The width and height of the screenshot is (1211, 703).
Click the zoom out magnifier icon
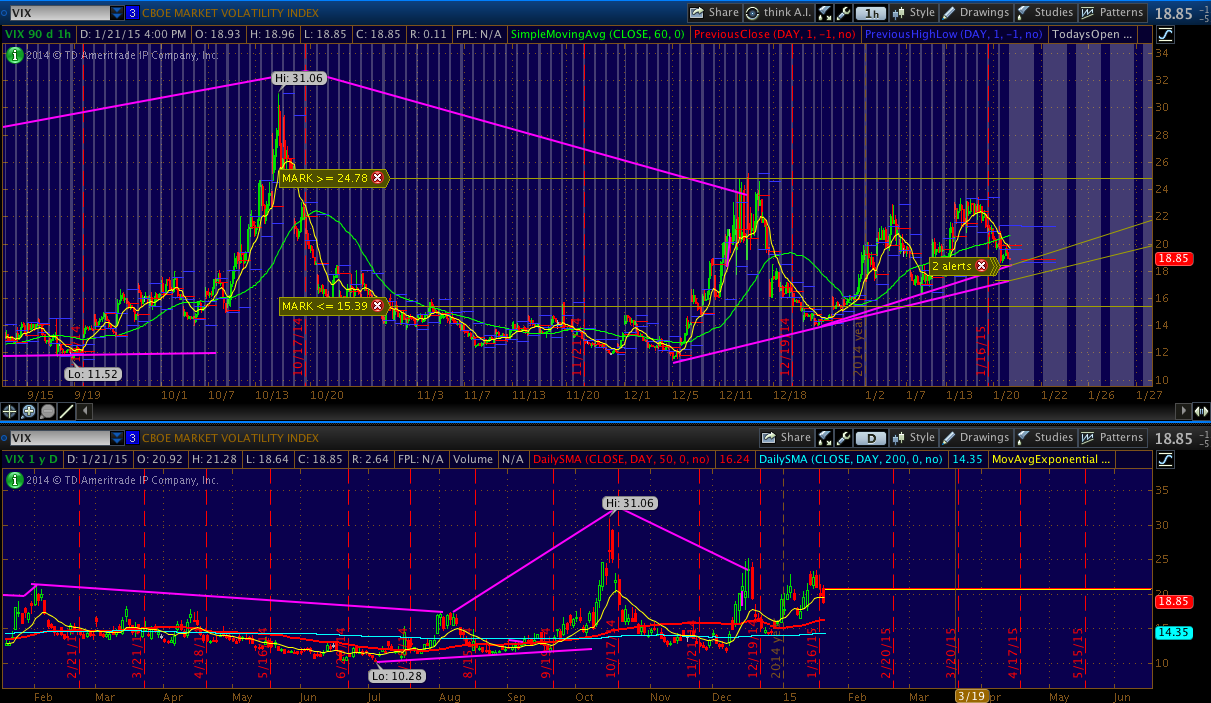47,411
